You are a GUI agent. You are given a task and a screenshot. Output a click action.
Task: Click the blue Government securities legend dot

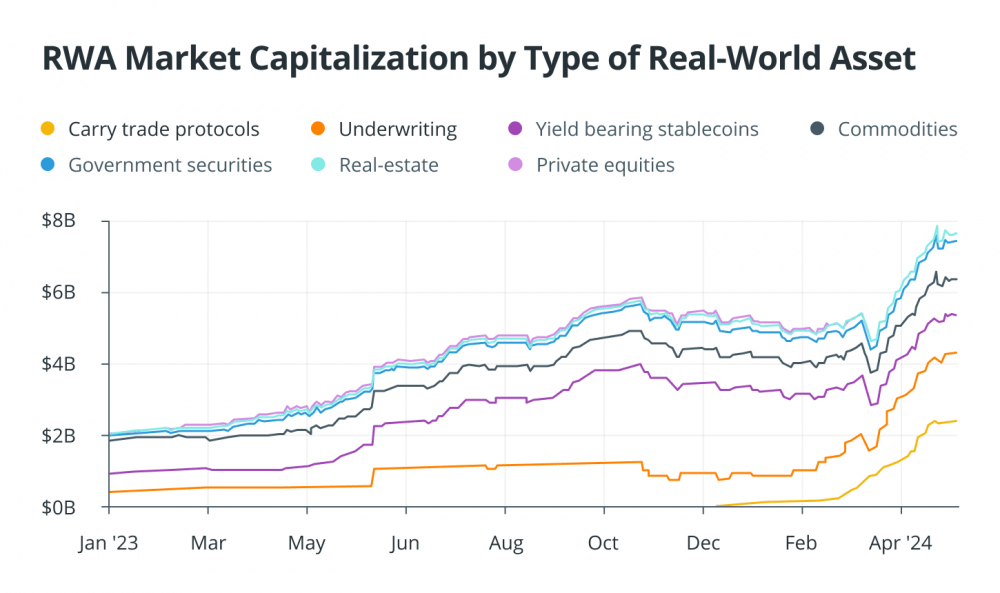click(x=48, y=165)
